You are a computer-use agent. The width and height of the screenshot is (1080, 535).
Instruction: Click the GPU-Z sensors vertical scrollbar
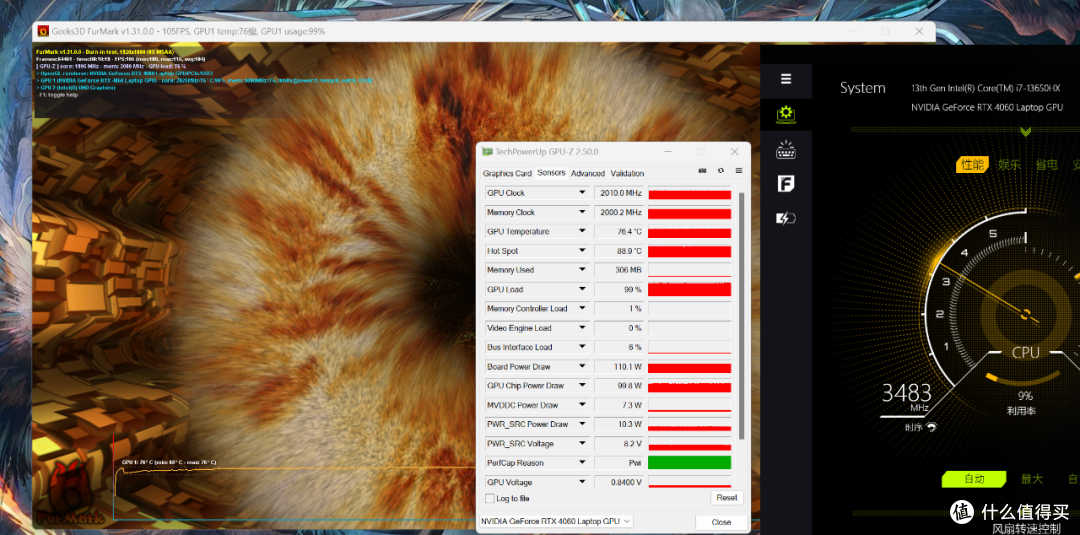click(741, 315)
